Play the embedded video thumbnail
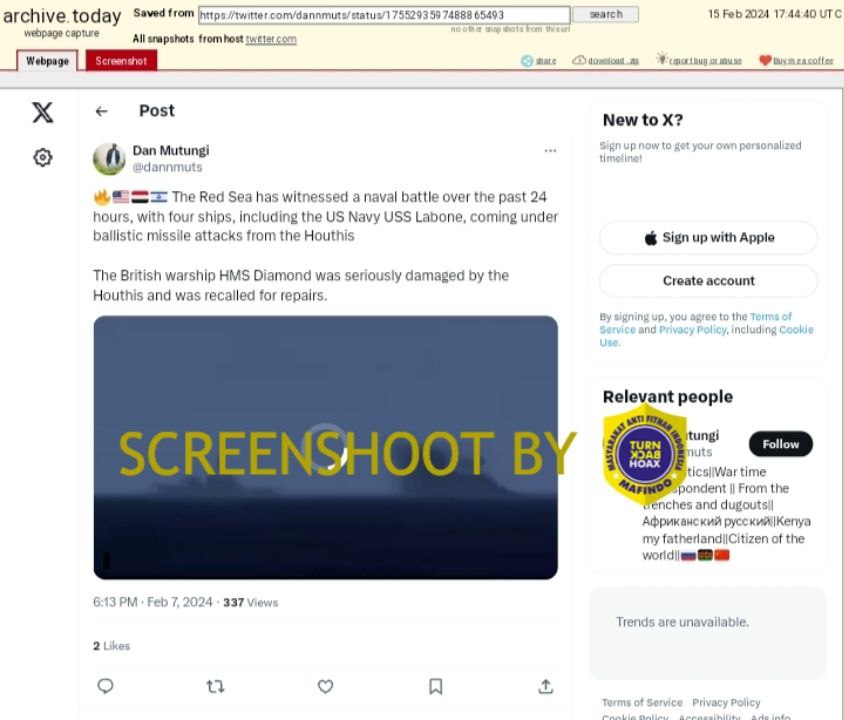 pyautogui.click(x=326, y=448)
